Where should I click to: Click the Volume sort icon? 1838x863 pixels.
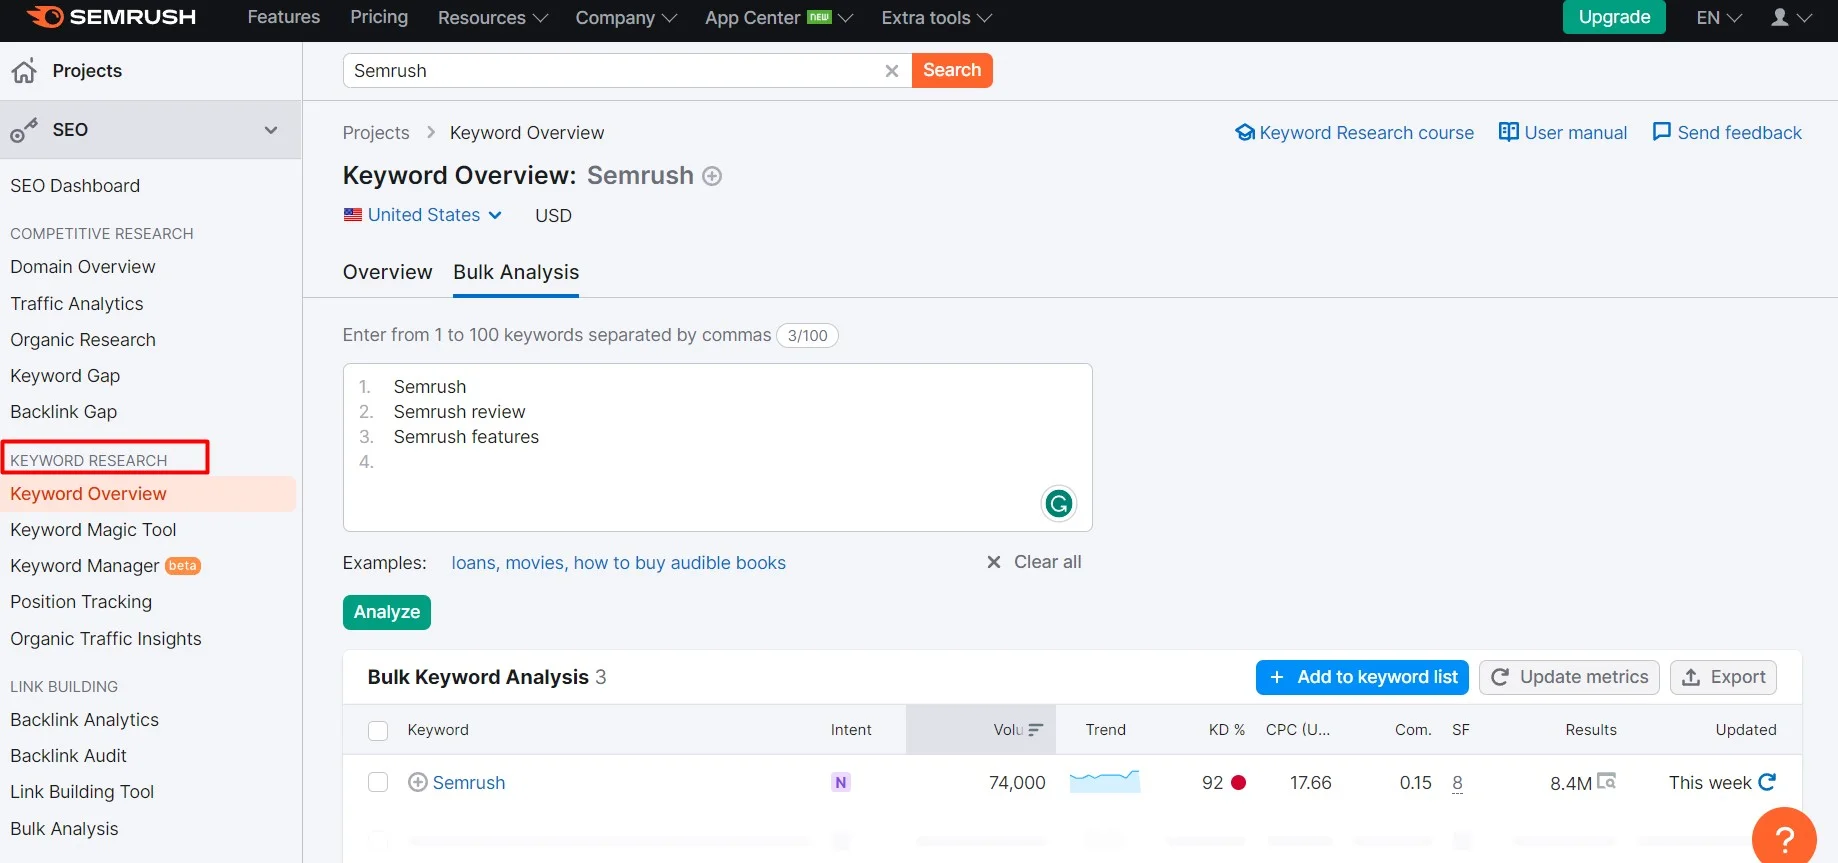click(1035, 730)
